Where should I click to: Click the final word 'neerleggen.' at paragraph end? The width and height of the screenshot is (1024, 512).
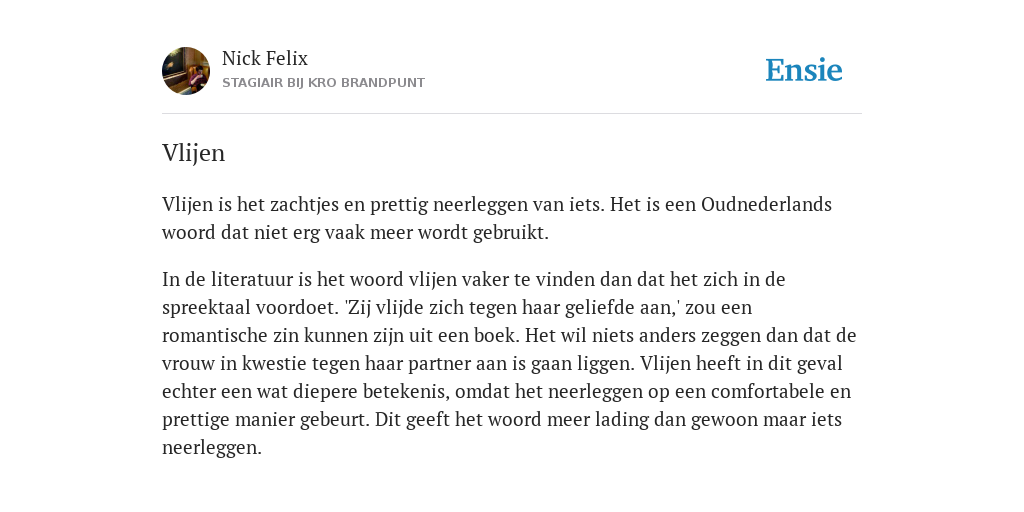click(212, 448)
